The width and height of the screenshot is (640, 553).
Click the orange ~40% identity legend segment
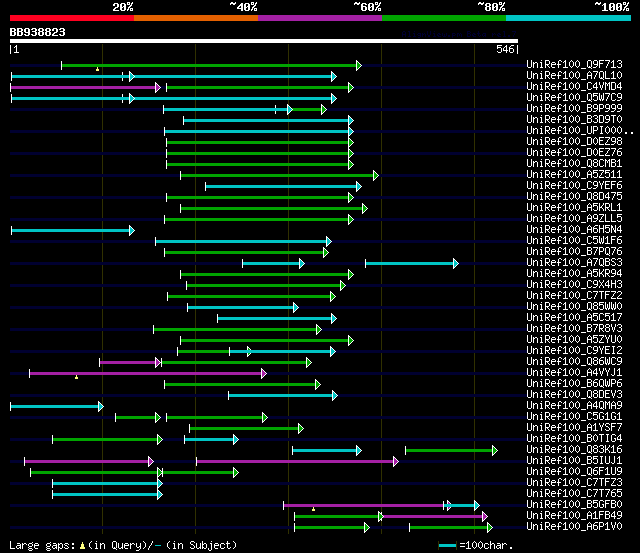196,18
